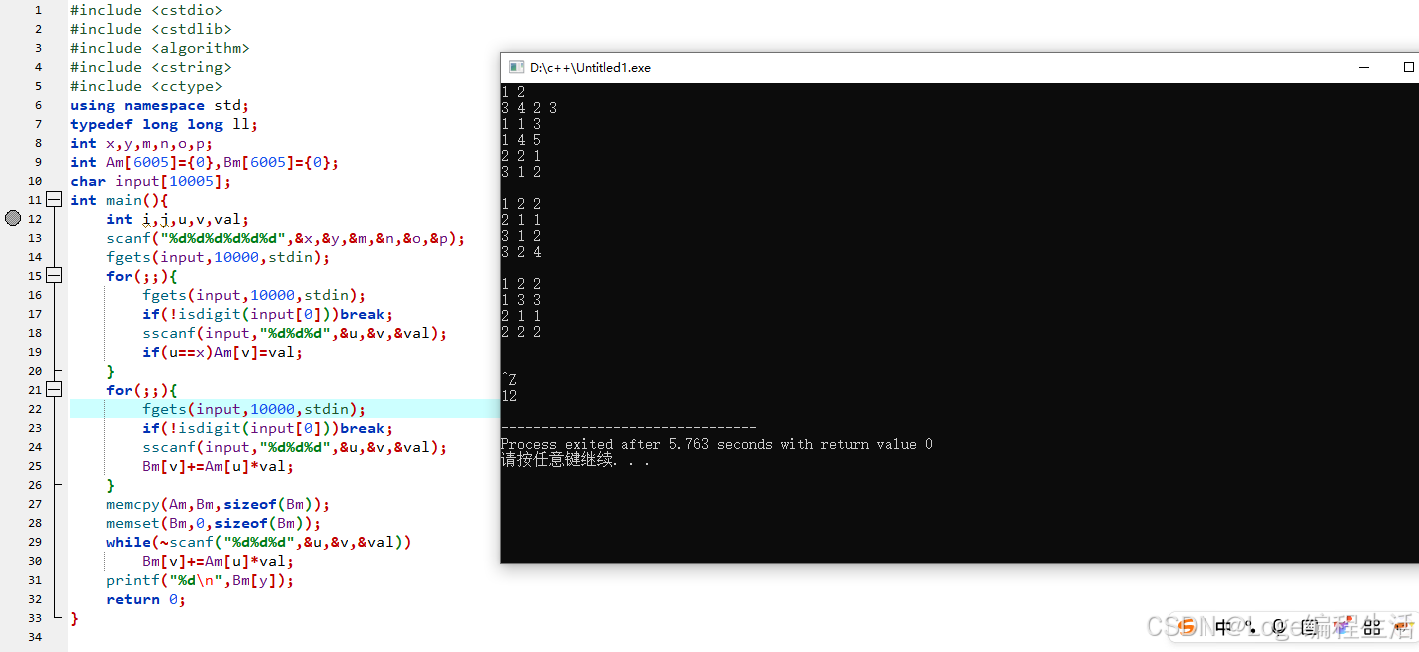Click the Sogou input method logo
This screenshot has height=652, width=1419.
pos(1187,627)
